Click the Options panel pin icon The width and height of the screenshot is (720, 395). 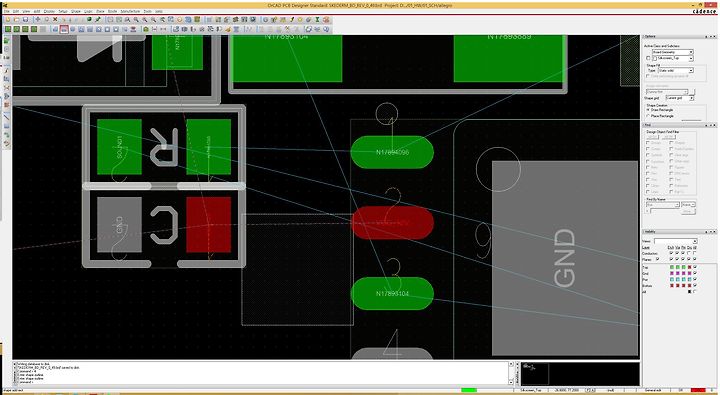[706, 37]
